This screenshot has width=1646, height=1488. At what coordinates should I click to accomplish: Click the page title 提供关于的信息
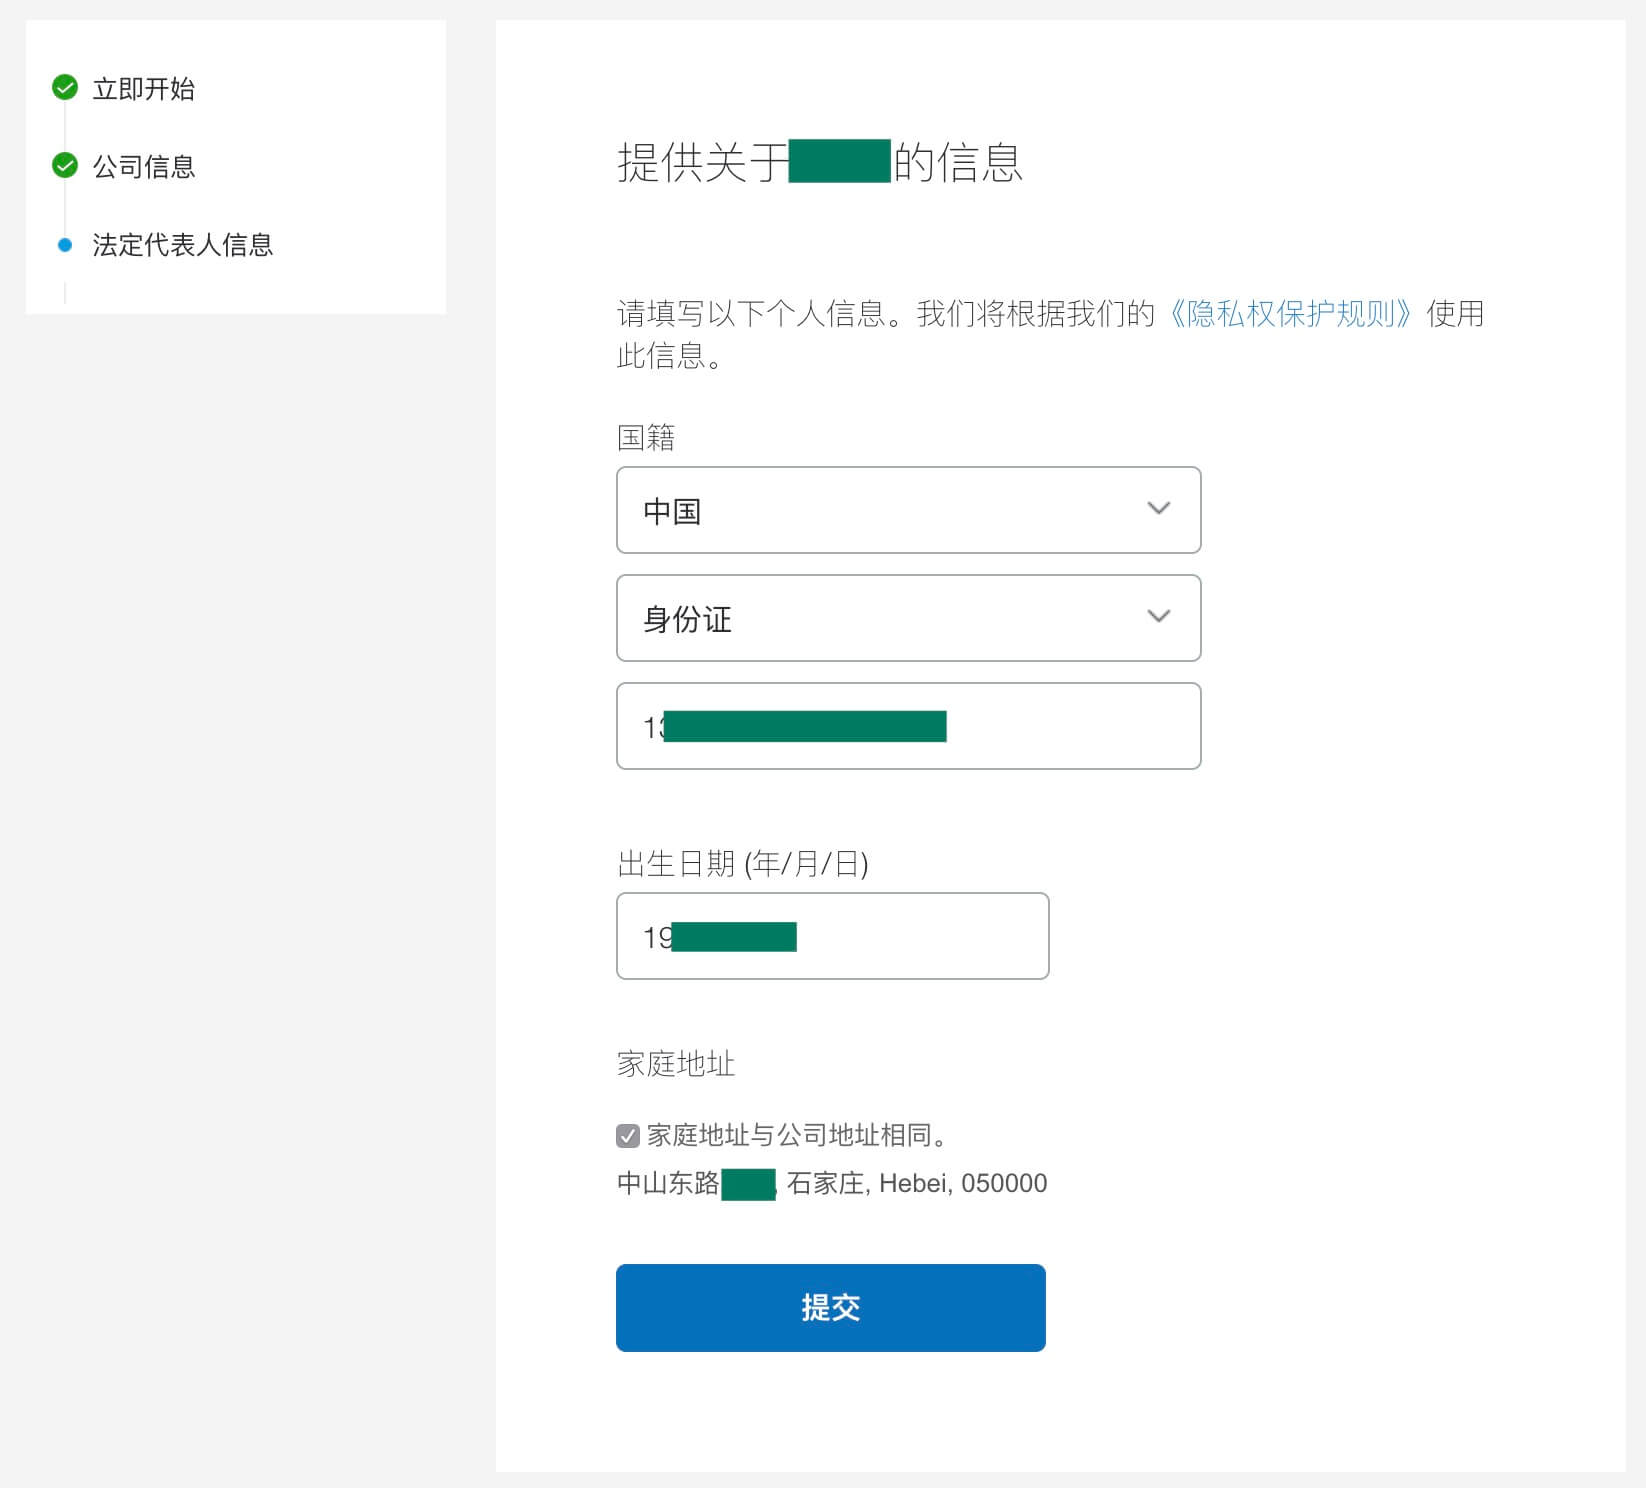pos(820,163)
